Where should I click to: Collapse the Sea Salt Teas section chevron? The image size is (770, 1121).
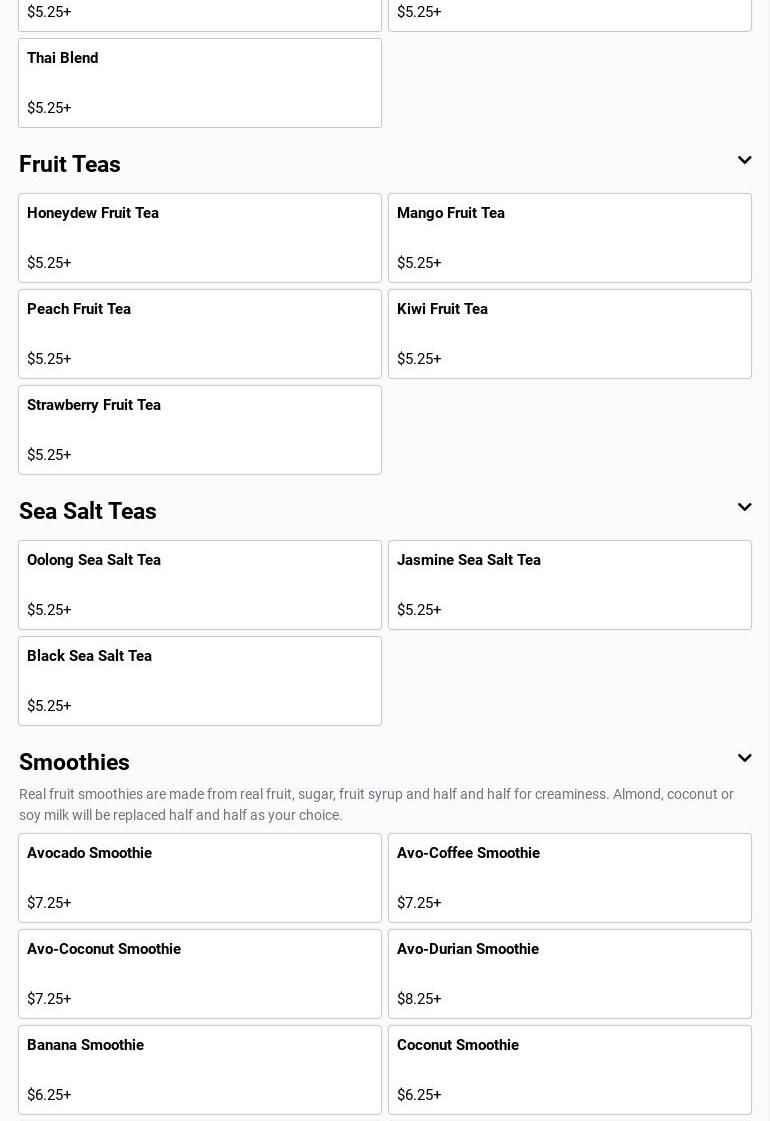coord(744,508)
